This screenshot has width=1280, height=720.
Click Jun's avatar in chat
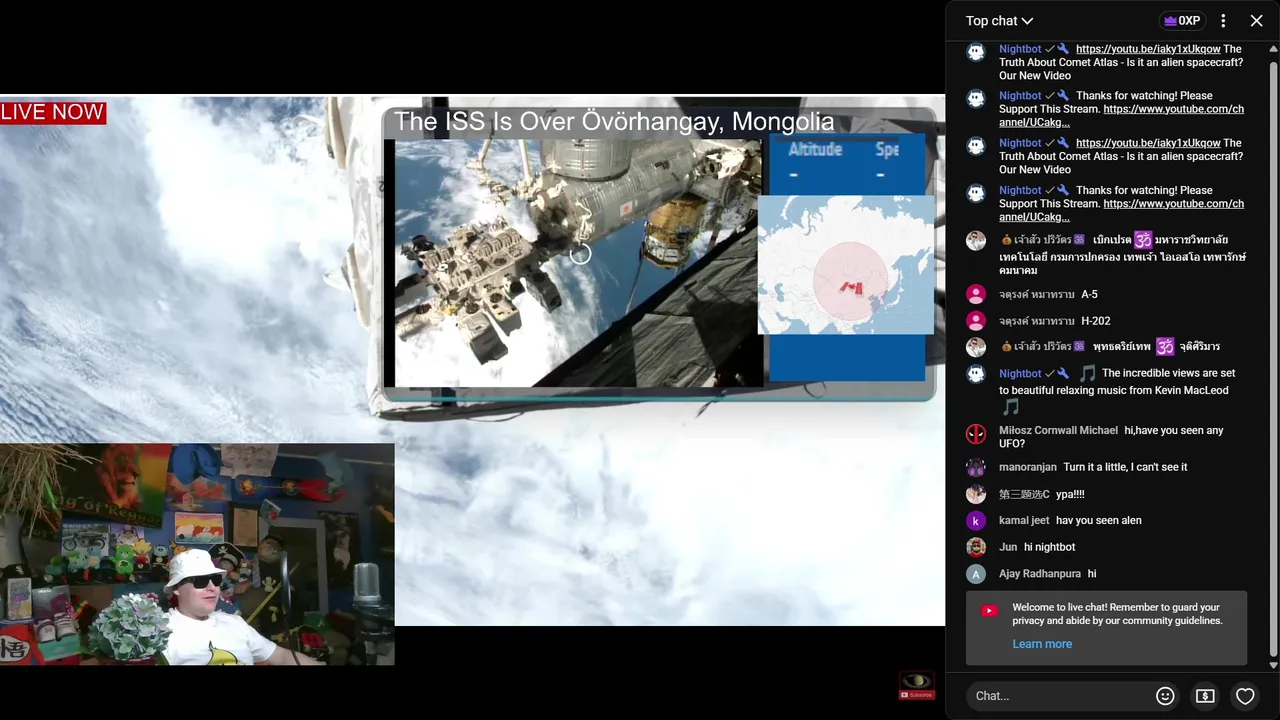pyautogui.click(x=976, y=547)
